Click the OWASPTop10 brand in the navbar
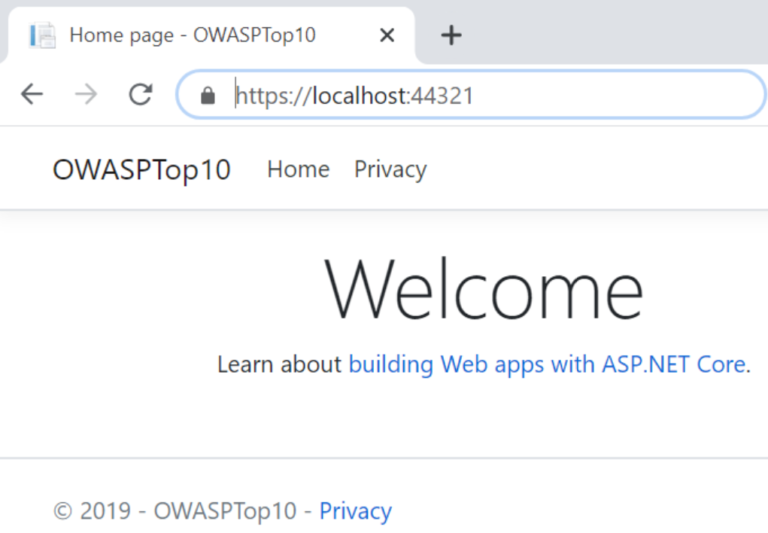 coord(141,170)
